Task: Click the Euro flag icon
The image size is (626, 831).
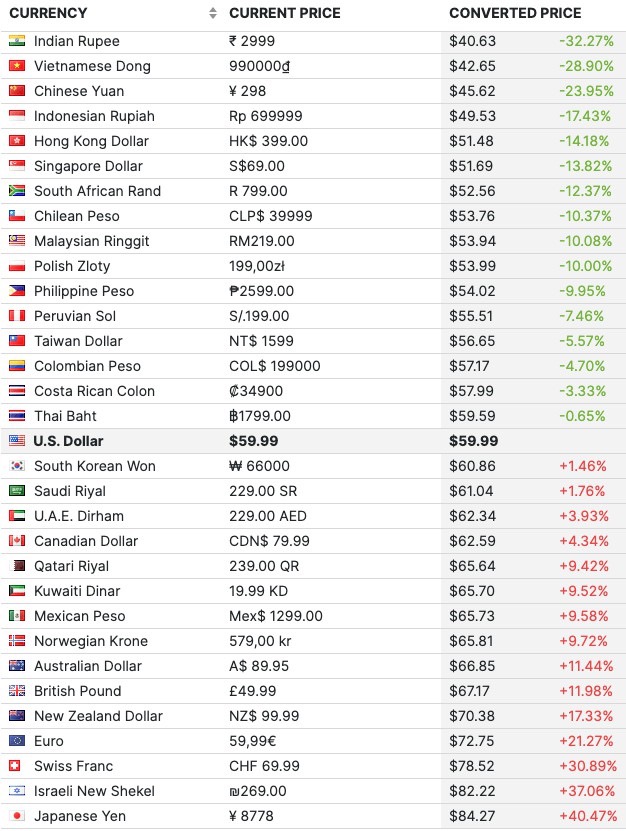Action: 16,741
